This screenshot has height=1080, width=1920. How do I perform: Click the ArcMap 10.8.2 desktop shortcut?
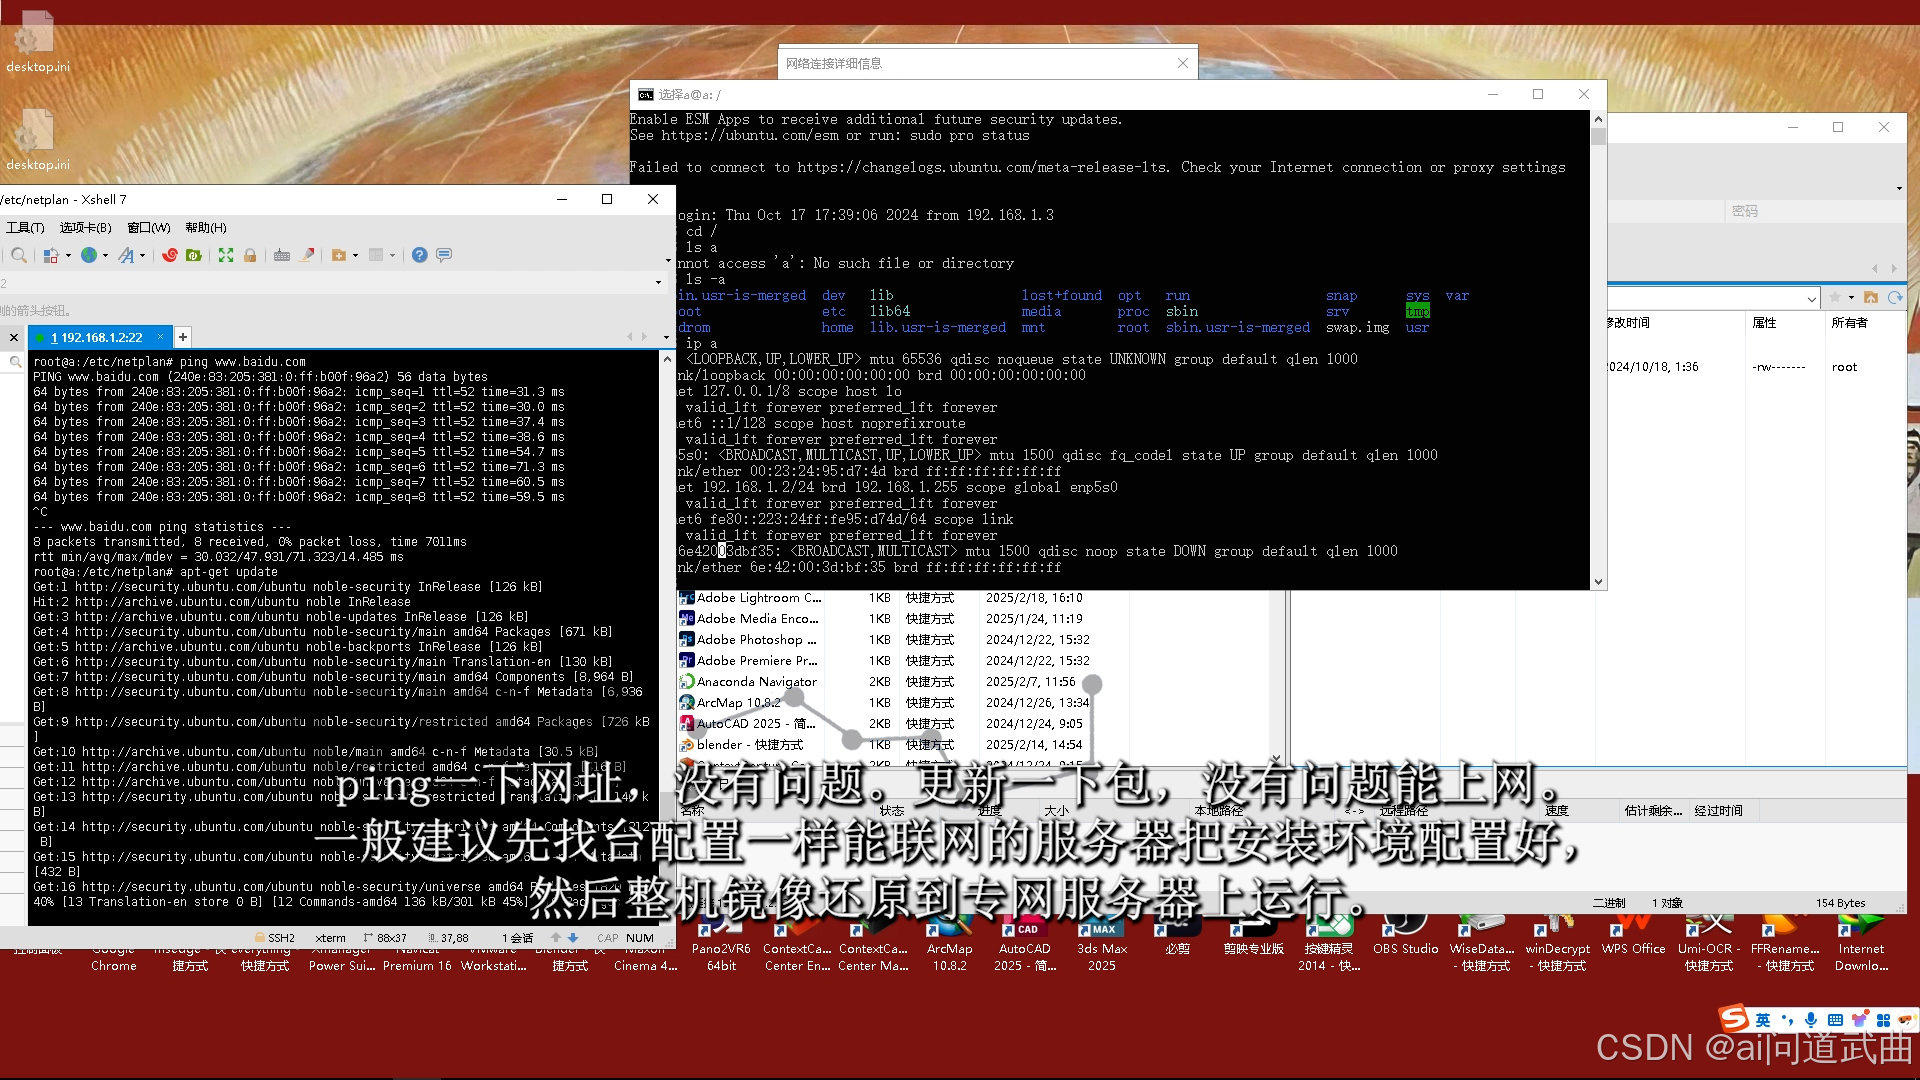[949, 943]
